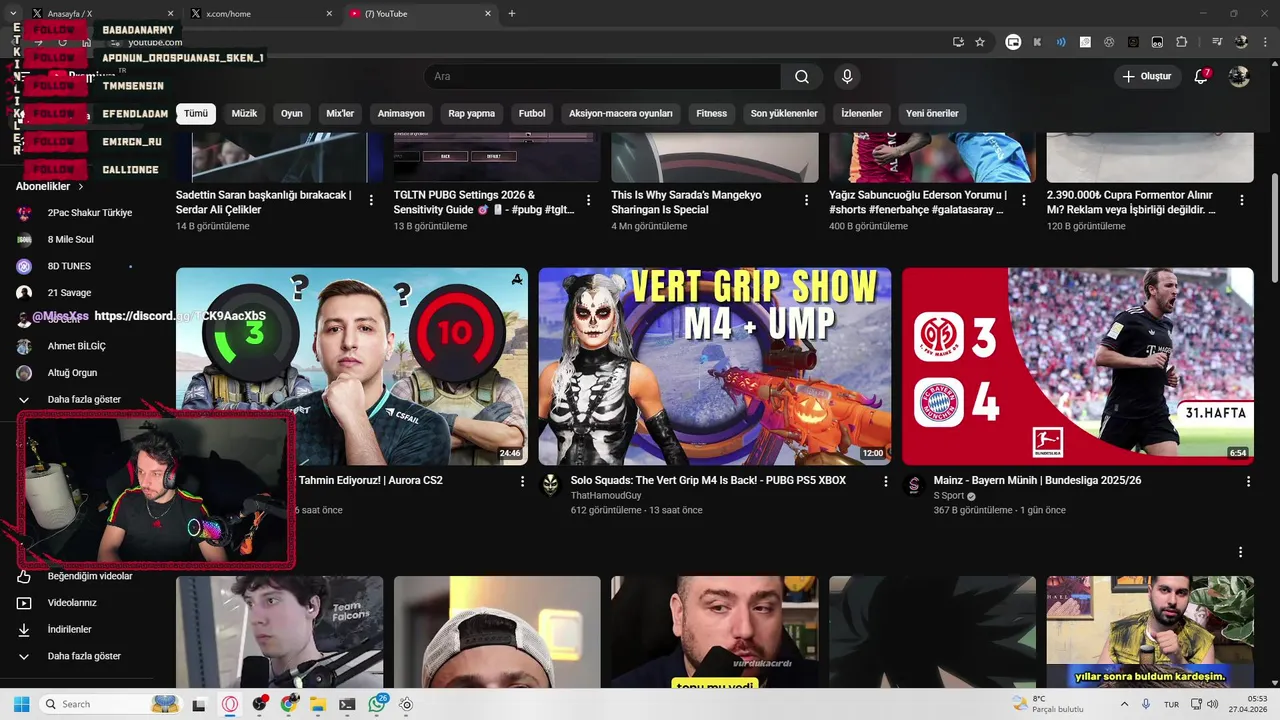Viewport: 1280px width, 720px height.
Task: Filter videos by Müzik chip
Action: pos(244,114)
